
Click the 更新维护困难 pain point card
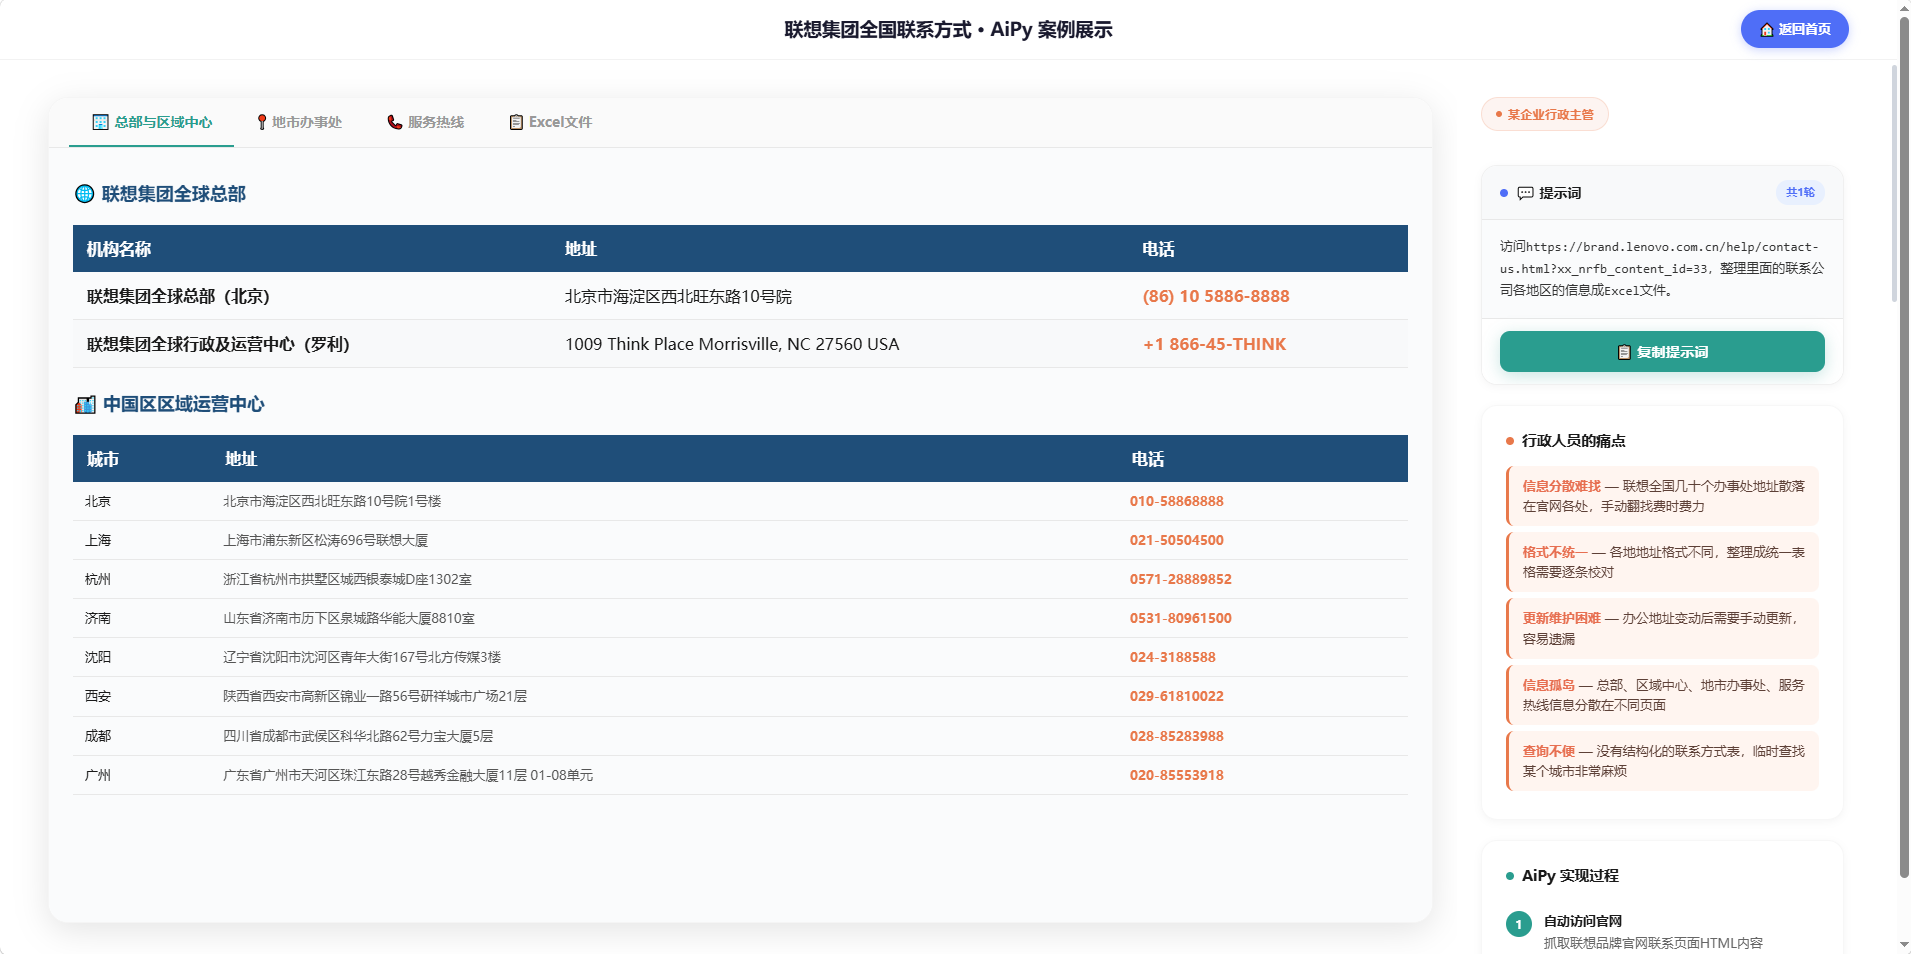coord(1662,628)
